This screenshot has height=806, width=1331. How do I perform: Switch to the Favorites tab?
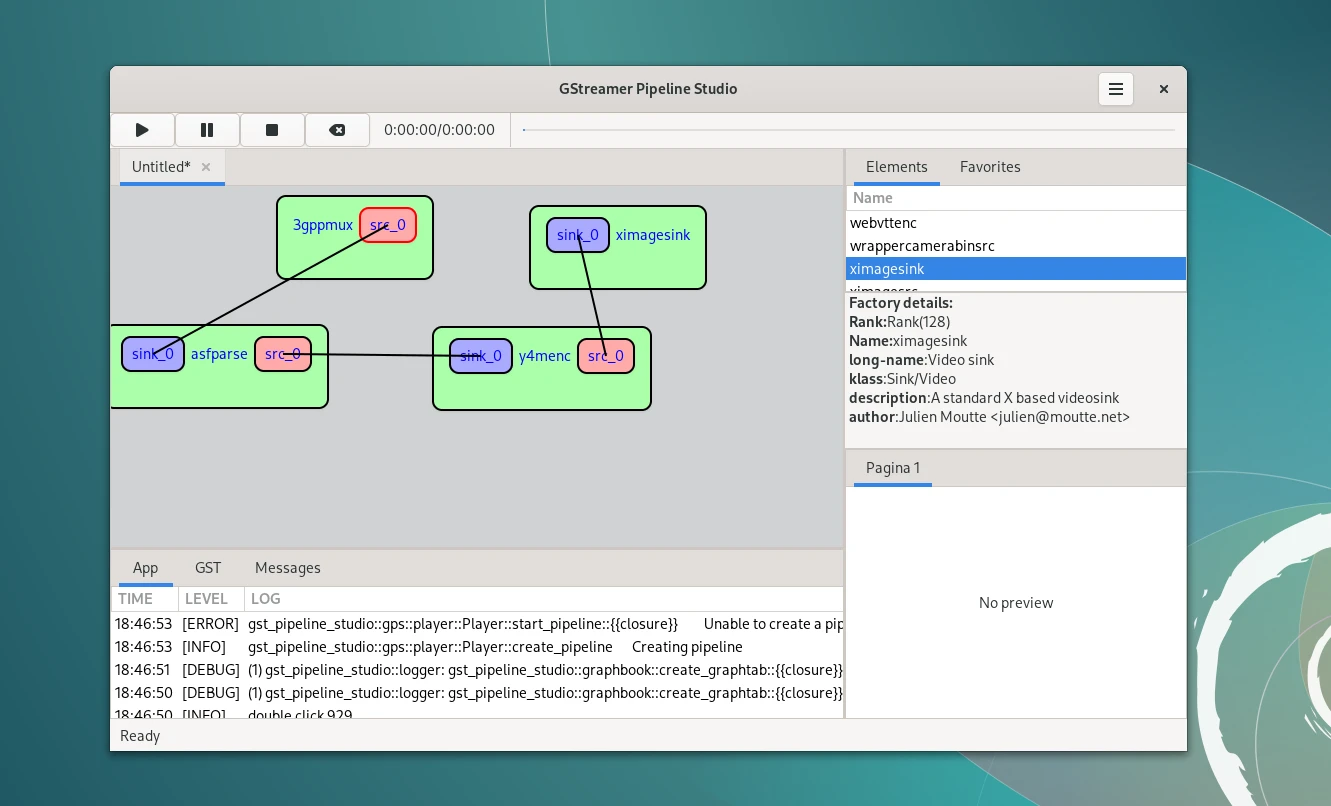990,167
